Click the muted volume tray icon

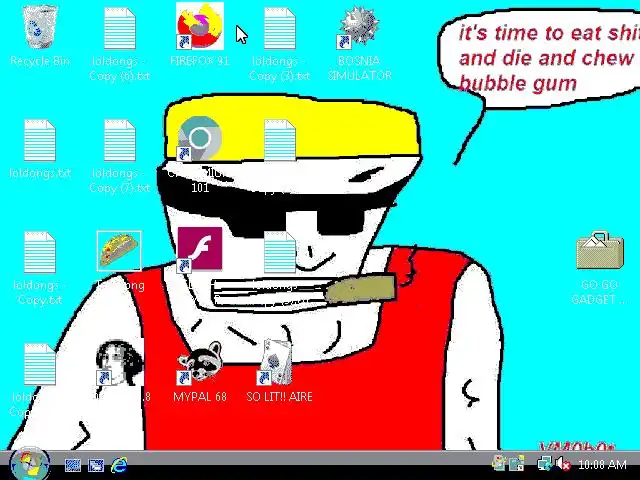coord(563,464)
